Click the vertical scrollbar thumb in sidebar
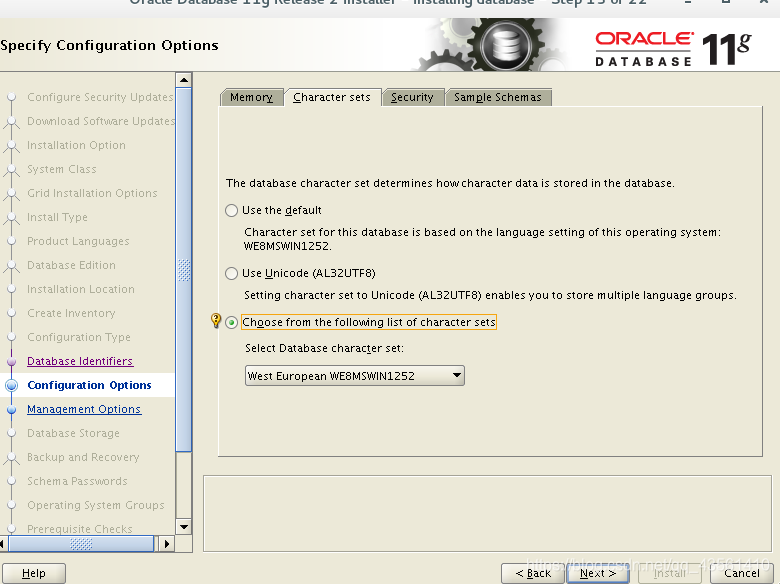The height and width of the screenshot is (584, 780). [x=184, y=270]
